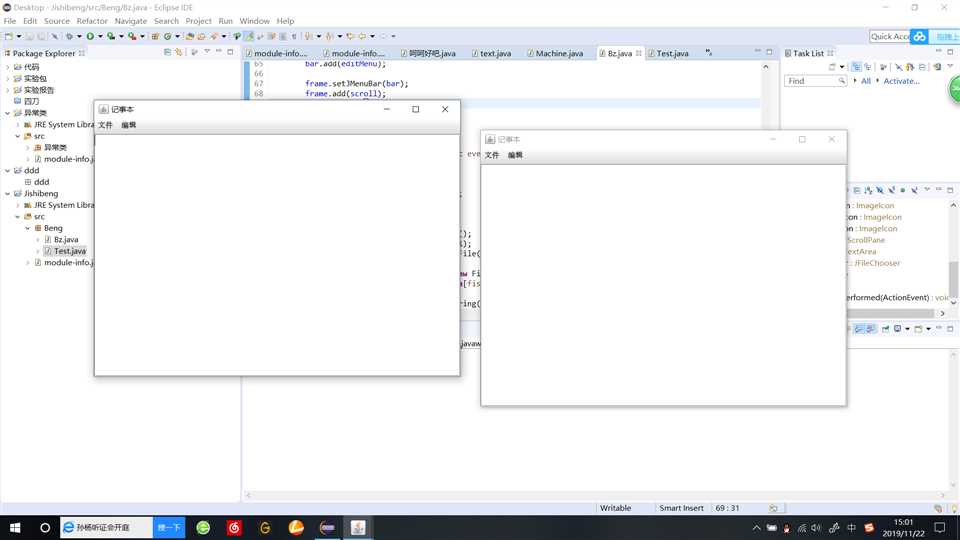Viewport: 960px width, 540px height.
Task: Select JFileChooser entry in Outline view
Action: [877, 263]
